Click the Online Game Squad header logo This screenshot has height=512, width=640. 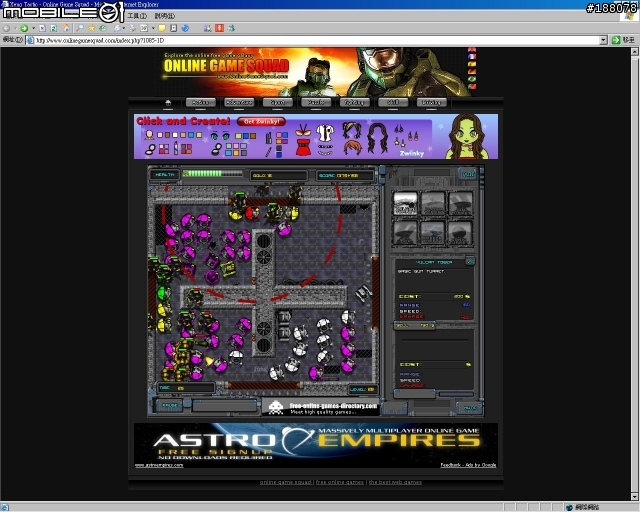pyautogui.click(x=226, y=66)
